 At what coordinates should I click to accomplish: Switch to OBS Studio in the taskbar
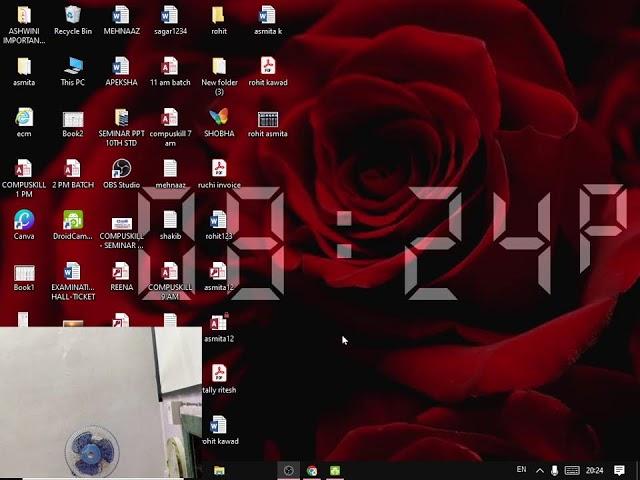click(289, 471)
